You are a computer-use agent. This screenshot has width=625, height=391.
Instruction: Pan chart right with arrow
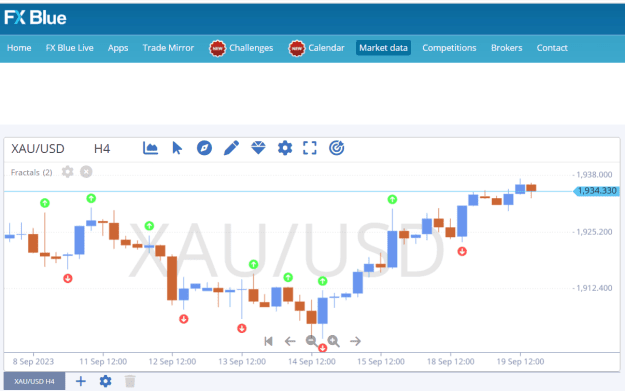coord(355,341)
